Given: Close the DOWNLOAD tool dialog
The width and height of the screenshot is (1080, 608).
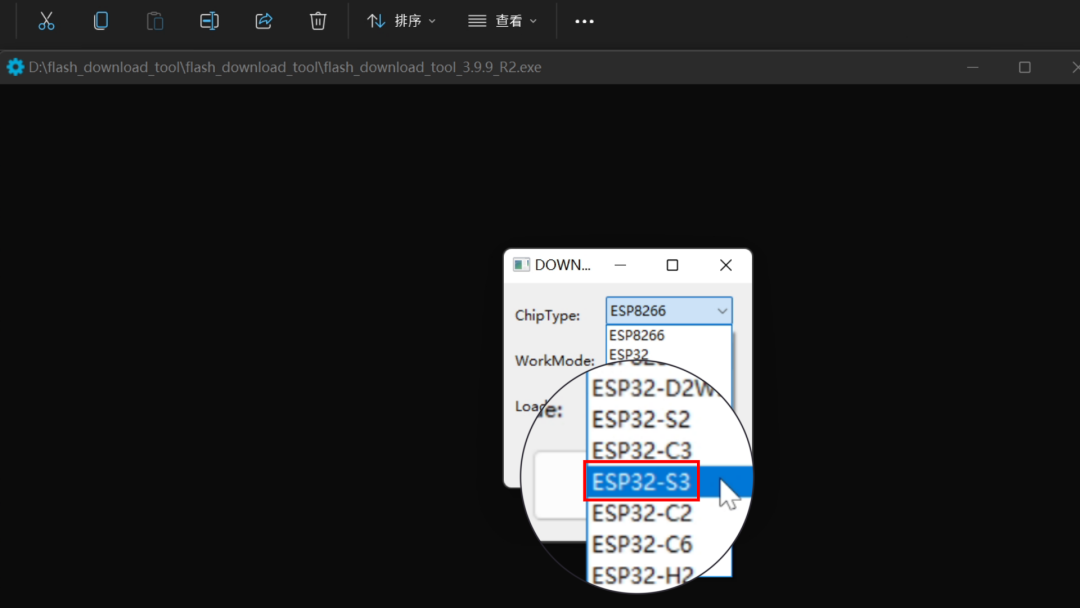Looking at the screenshot, I should coord(726,265).
